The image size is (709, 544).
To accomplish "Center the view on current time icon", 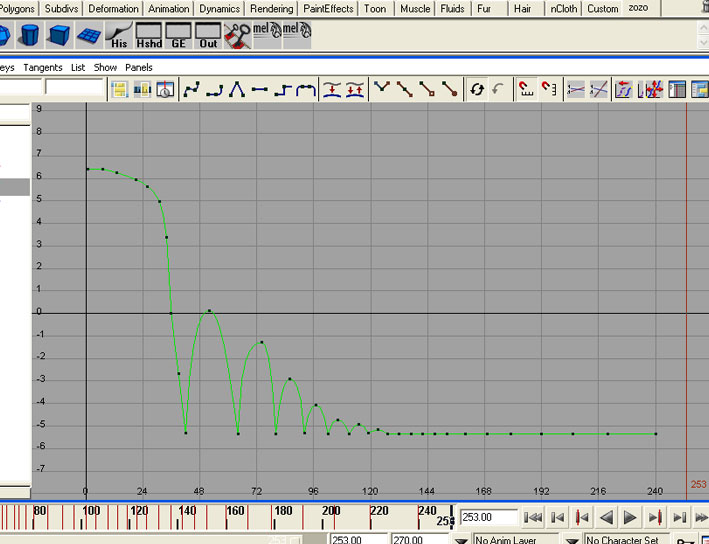I will pos(165,90).
